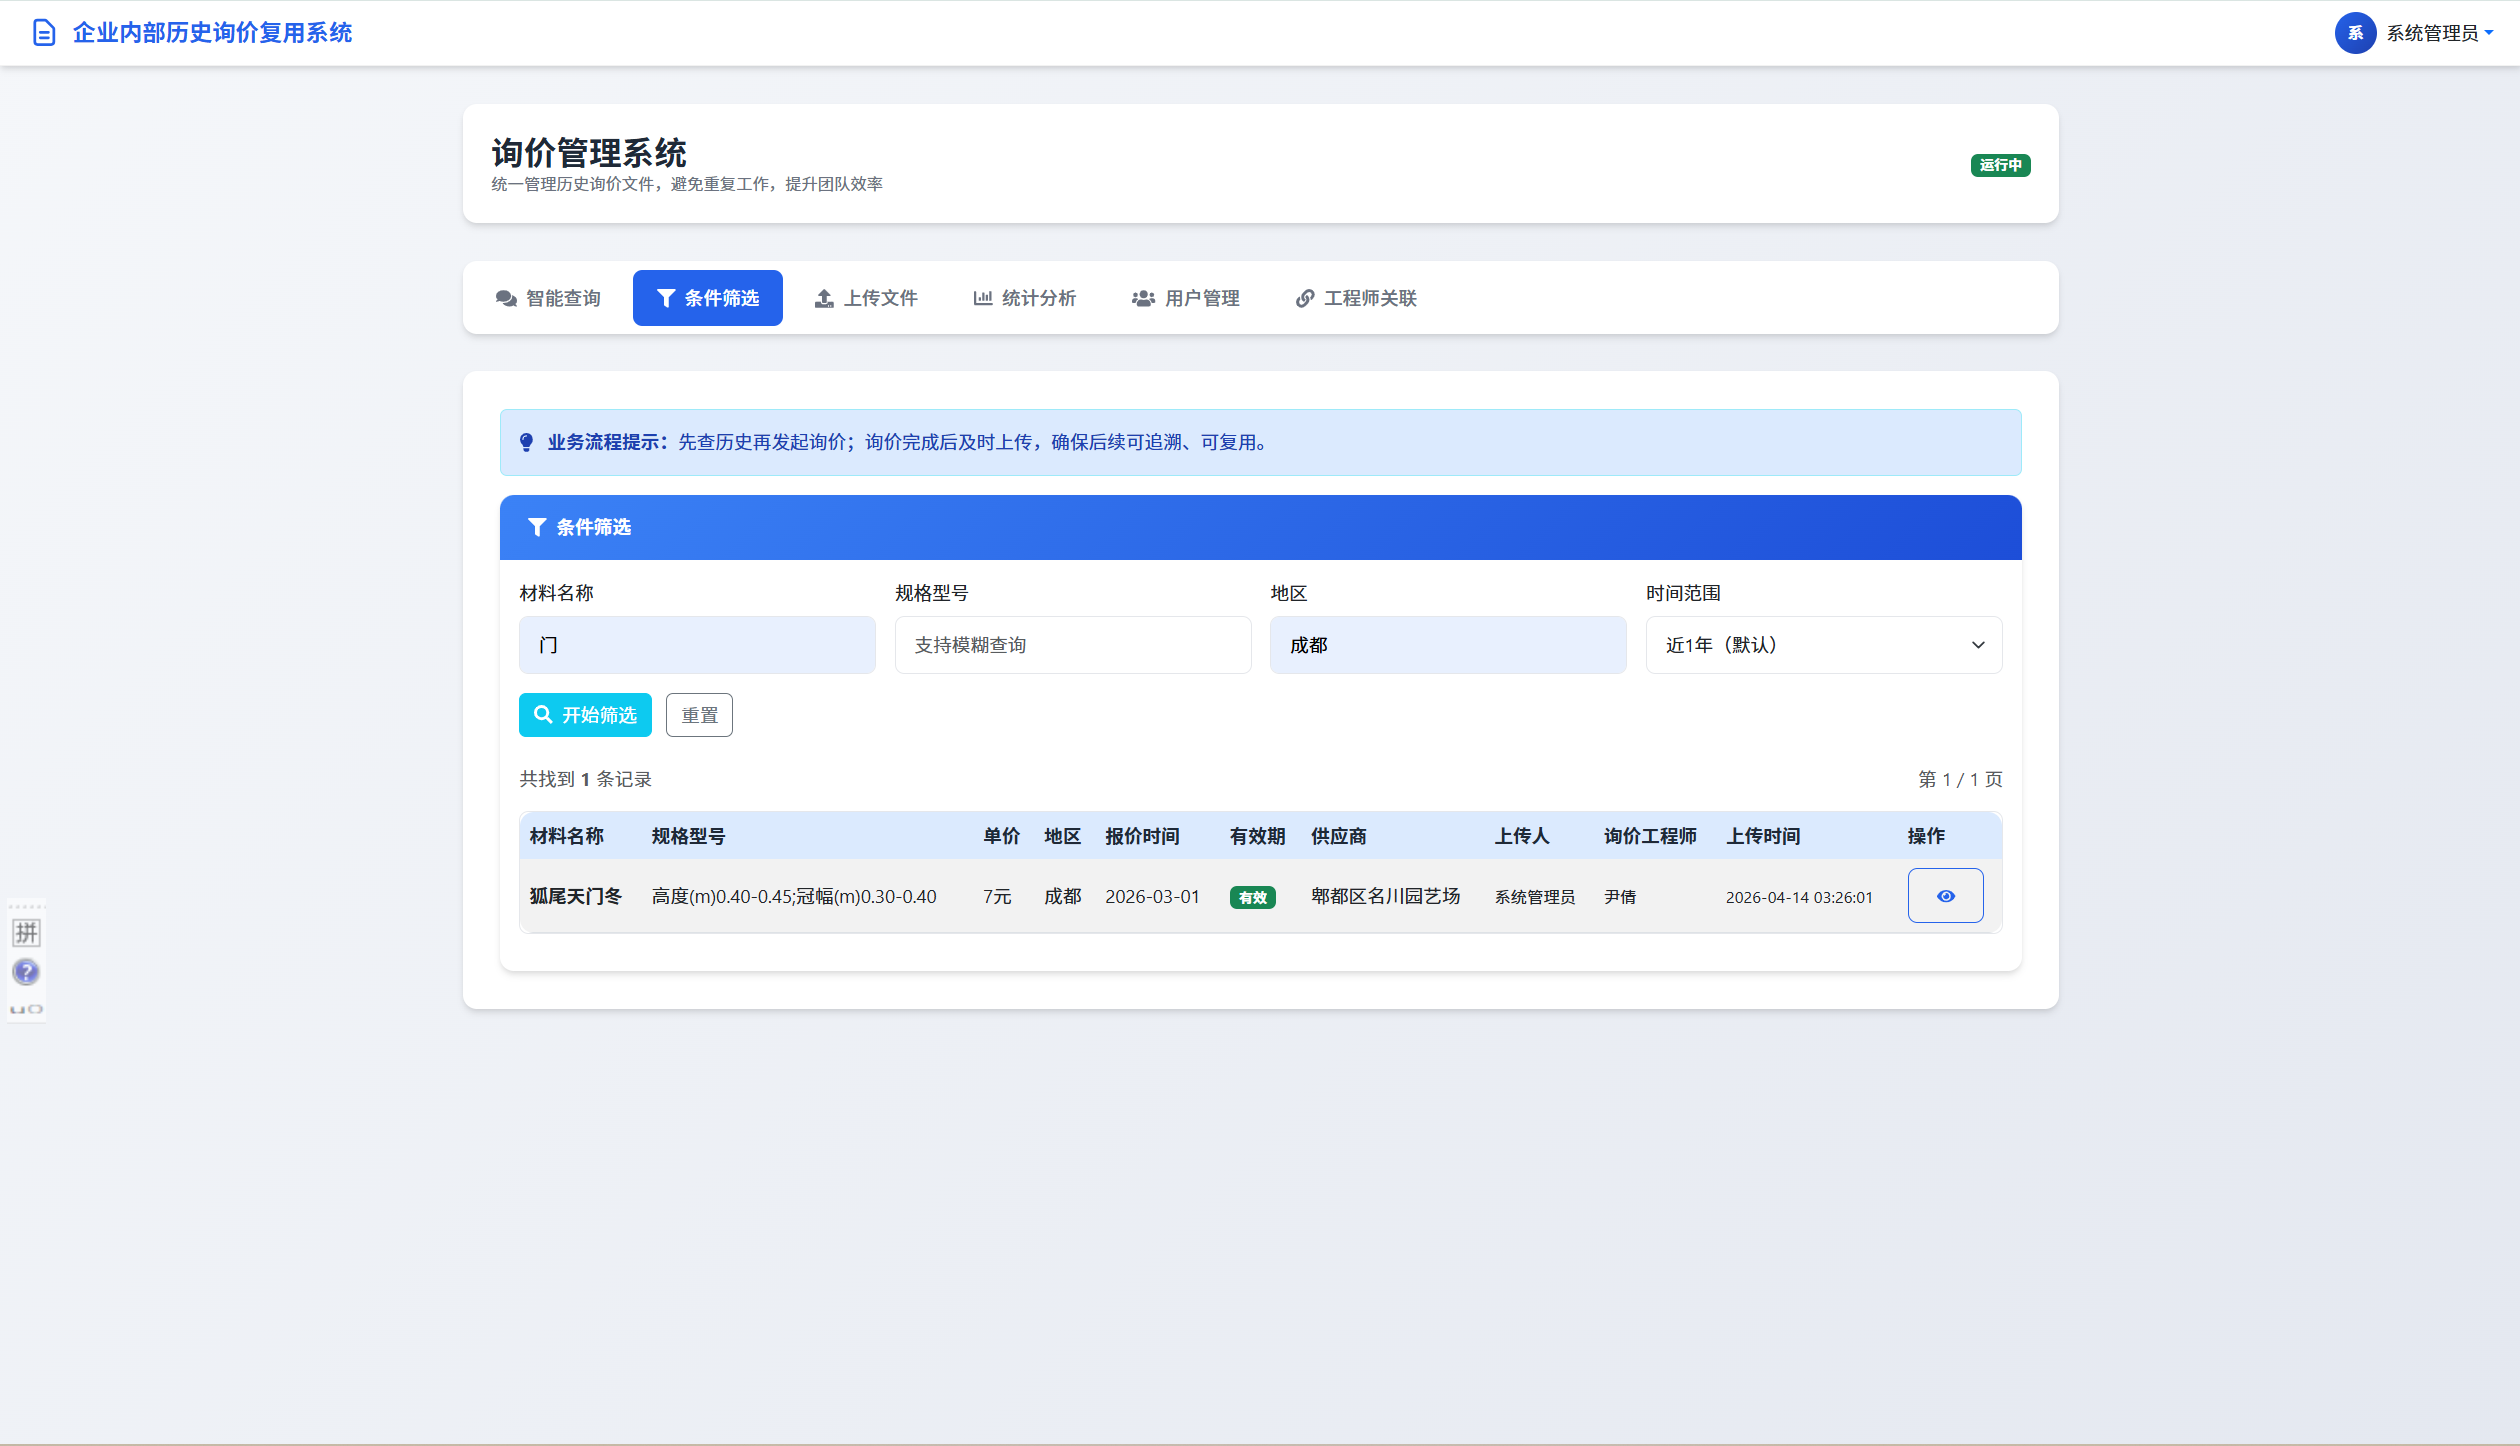The image size is (2520, 1446).
Task: Click the 报价时间 column header
Action: (x=1142, y=836)
